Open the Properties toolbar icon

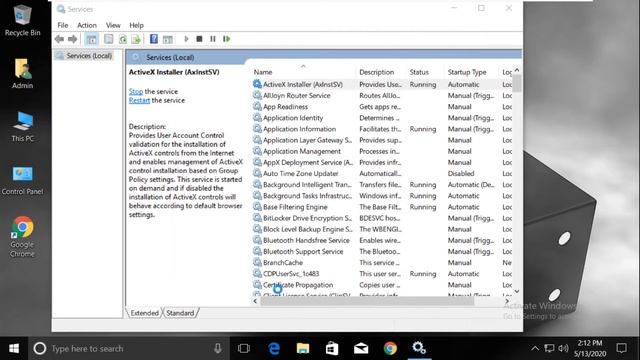coord(109,39)
